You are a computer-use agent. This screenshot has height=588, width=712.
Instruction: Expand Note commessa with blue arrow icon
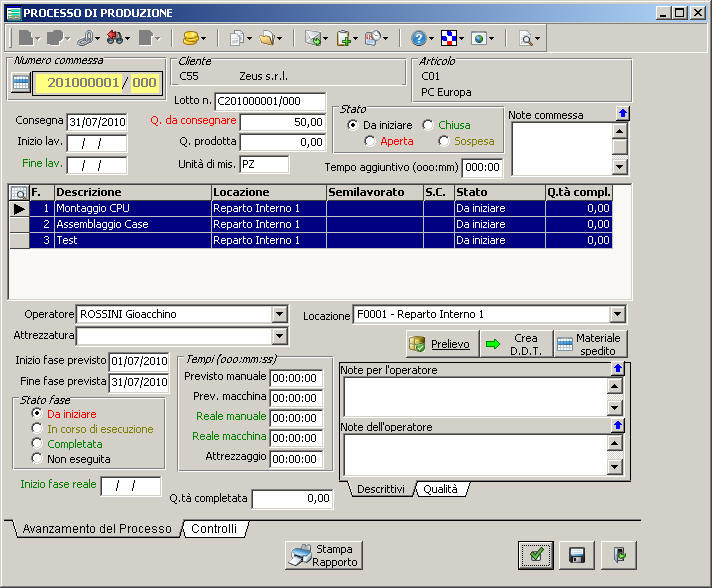621,115
